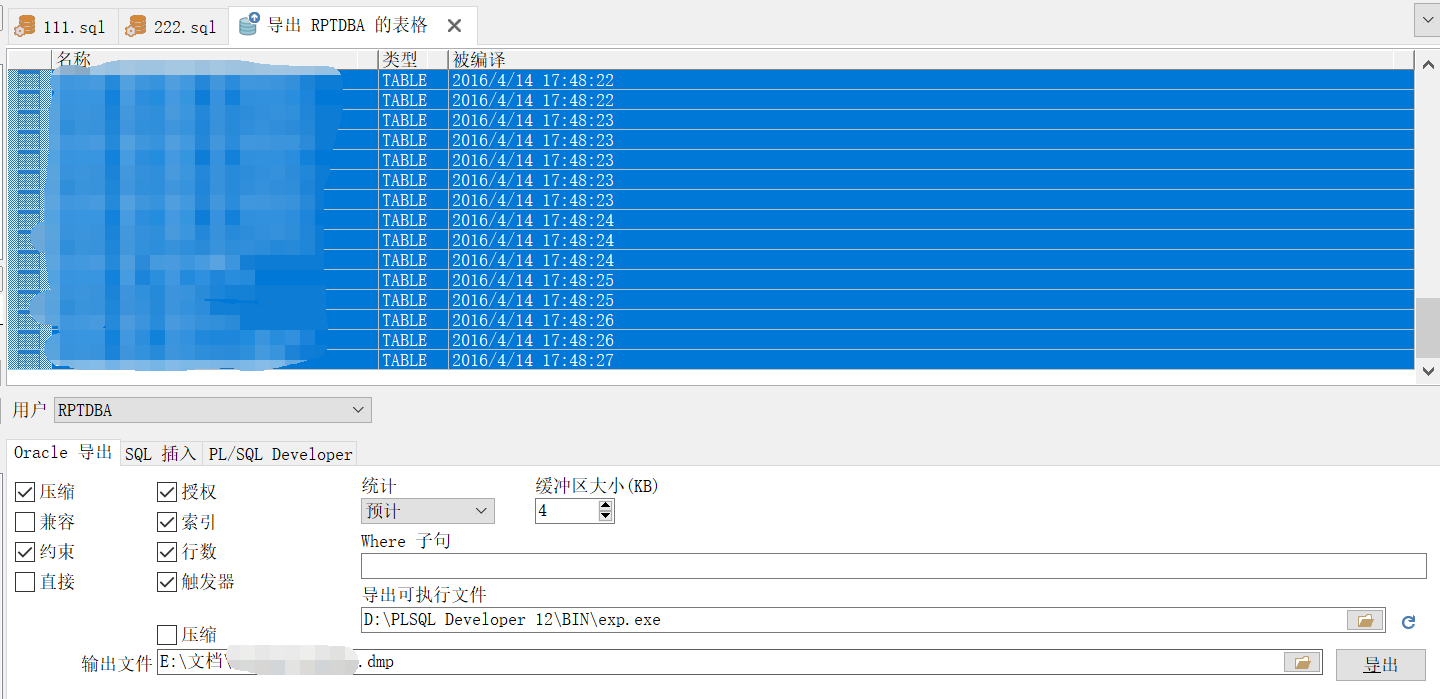Toggle the 约束 checkbox
1440x699 pixels.
pyautogui.click(x=25, y=552)
